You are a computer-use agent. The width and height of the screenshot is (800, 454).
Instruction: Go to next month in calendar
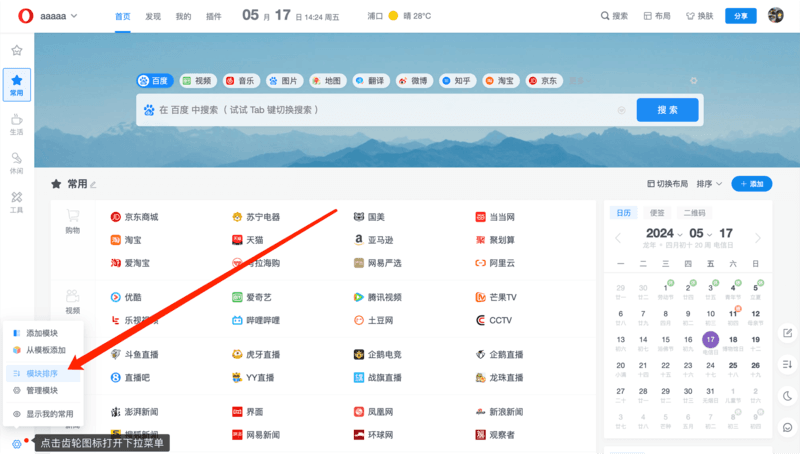pyautogui.click(x=758, y=238)
